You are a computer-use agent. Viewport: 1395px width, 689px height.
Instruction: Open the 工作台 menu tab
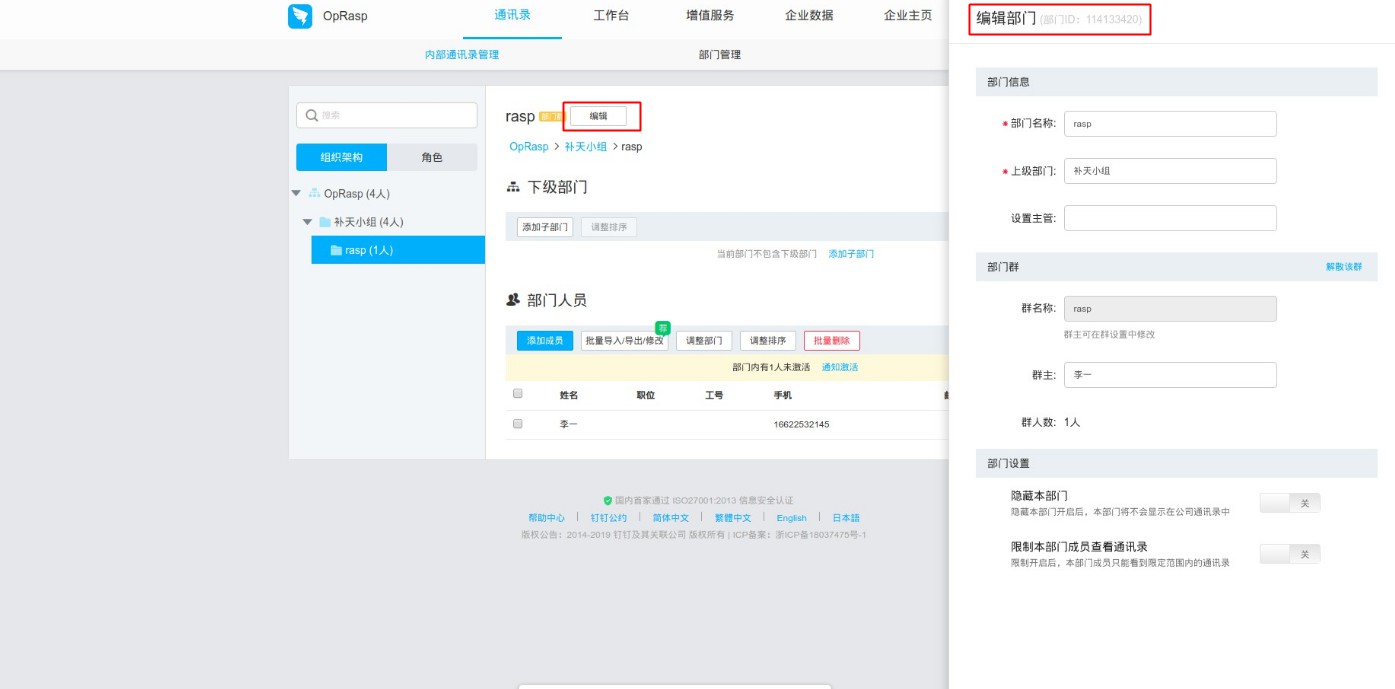(x=611, y=16)
